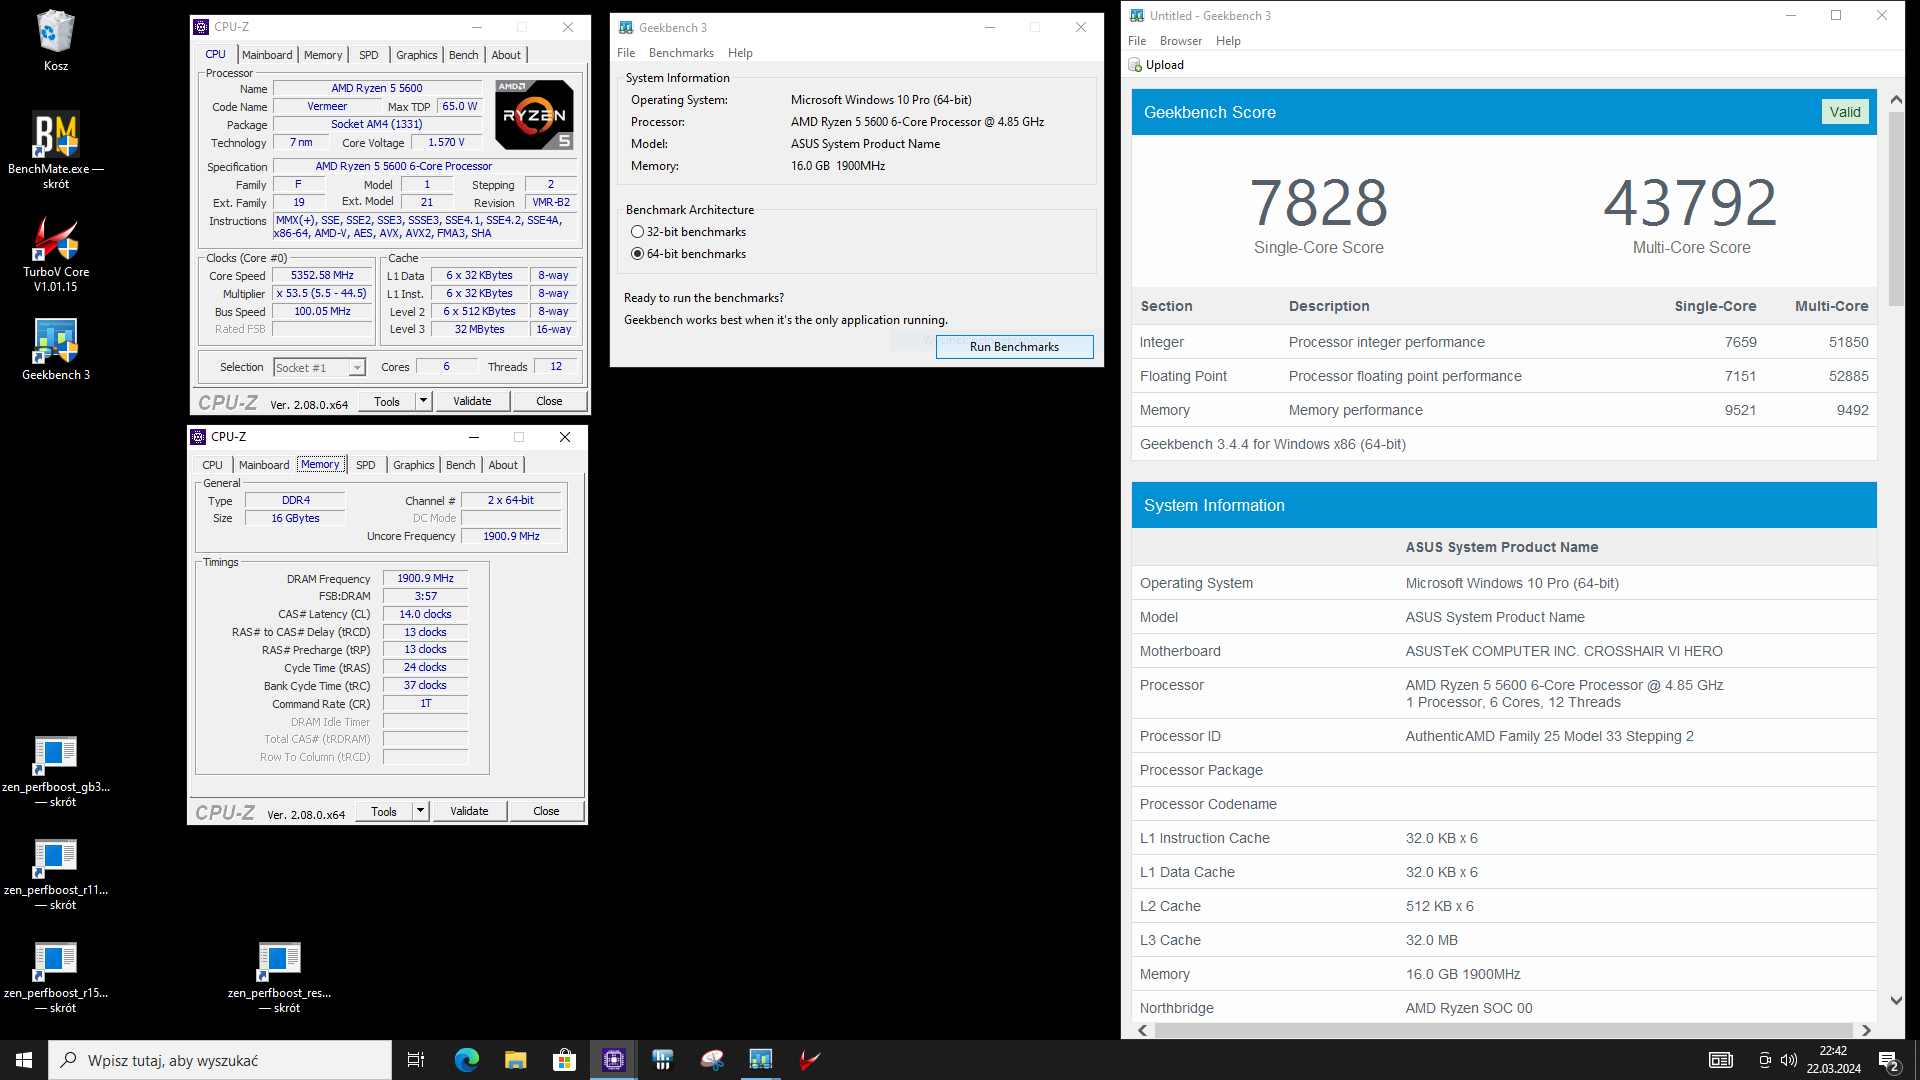Viewport: 1920px width, 1080px height.
Task: Open the Socket #1 selection dropdown
Action: tap(320, 368)
